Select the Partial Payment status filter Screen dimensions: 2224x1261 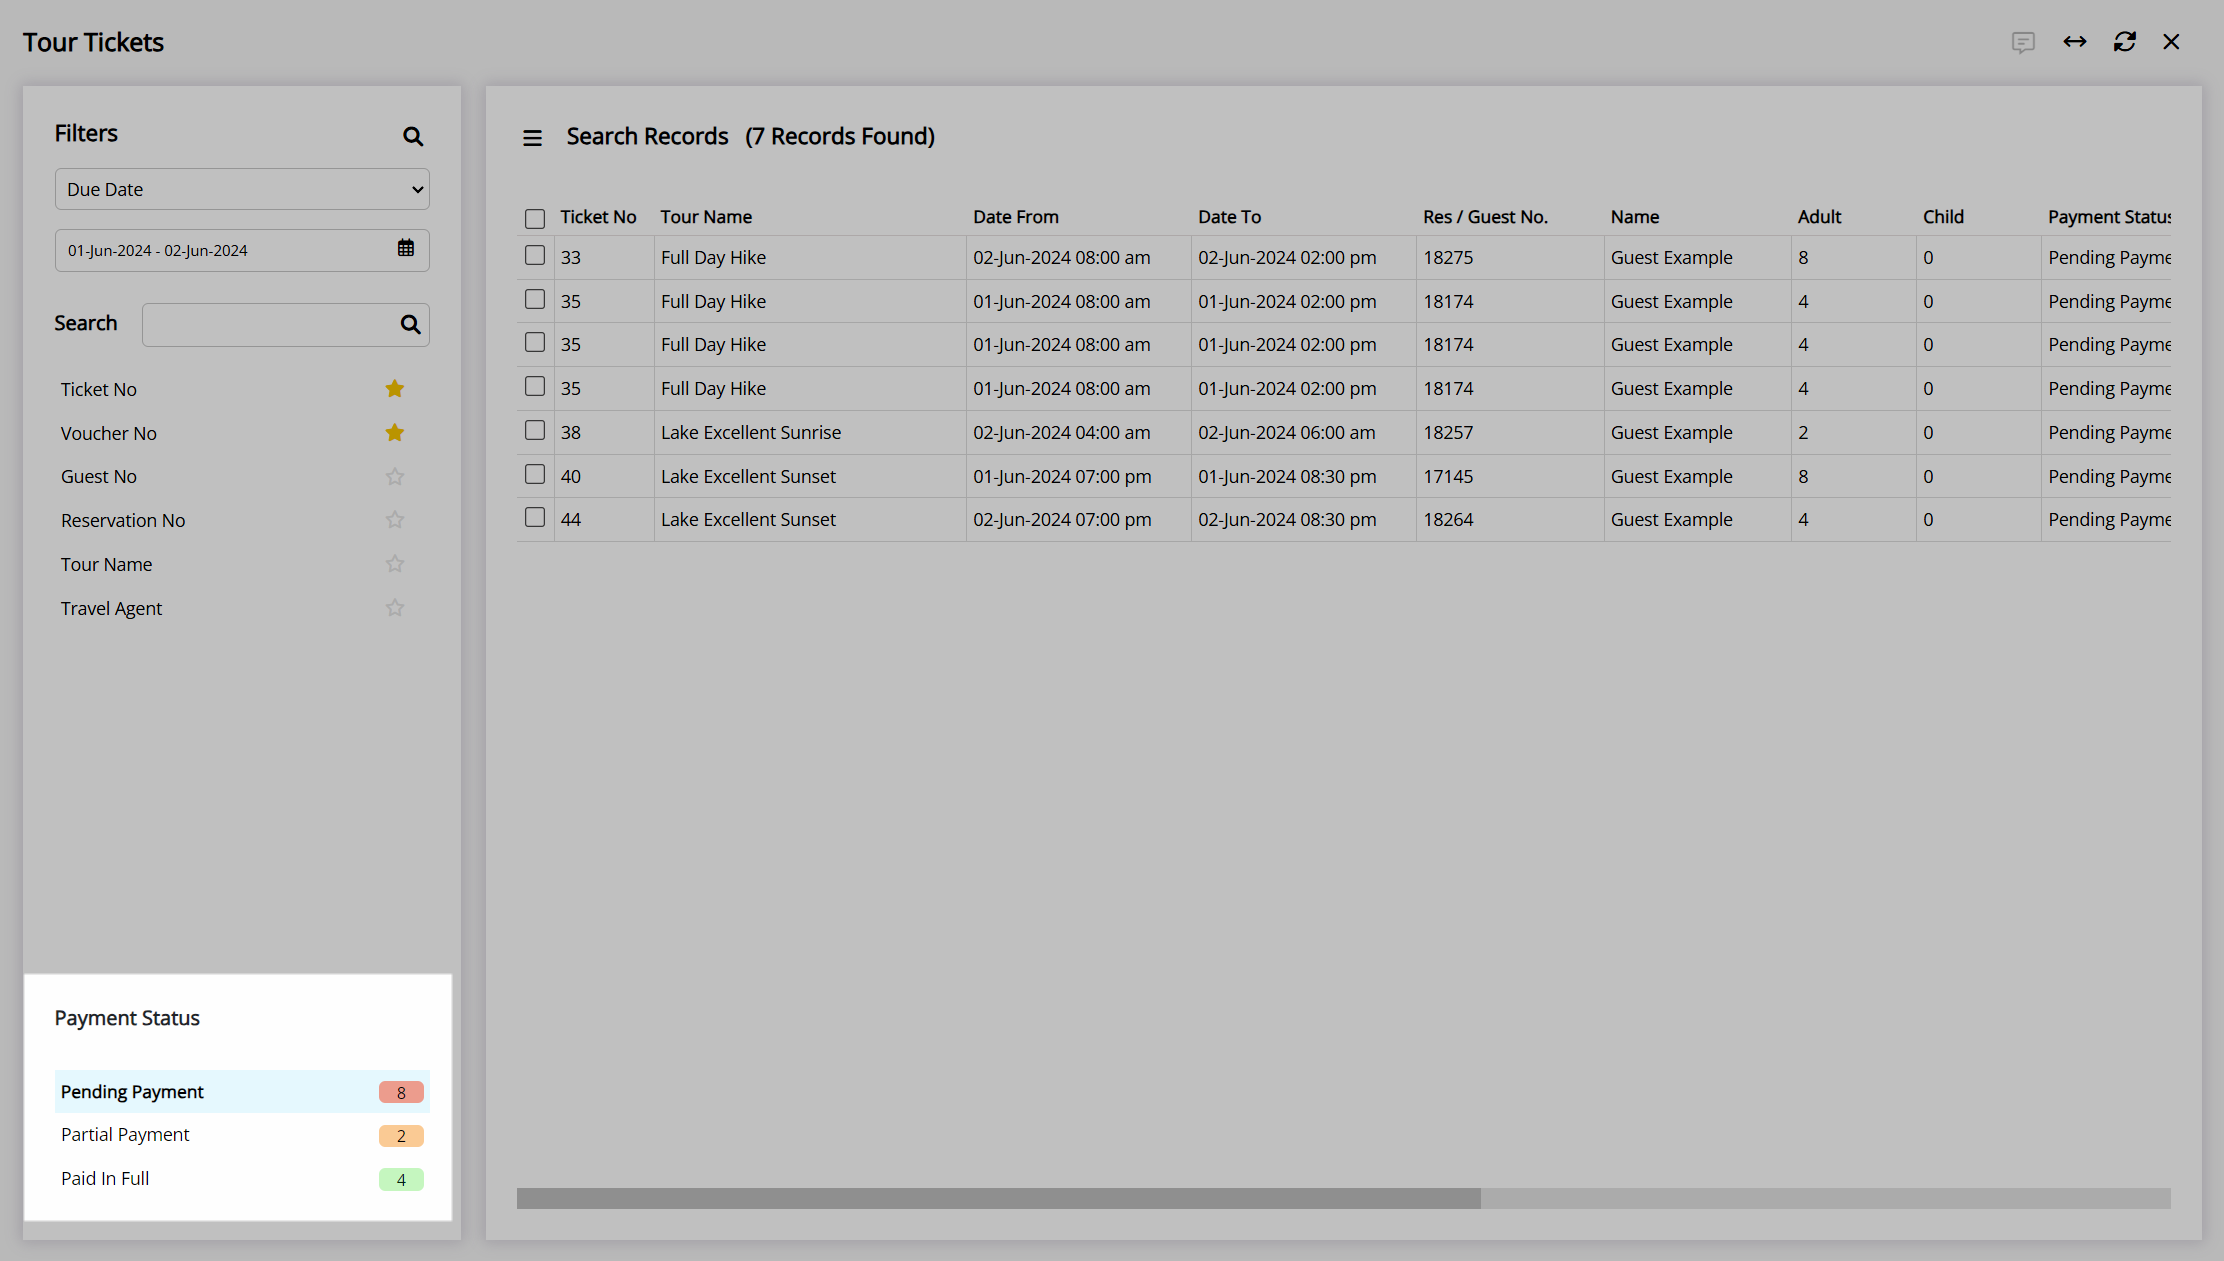[x=242, y=1135]
